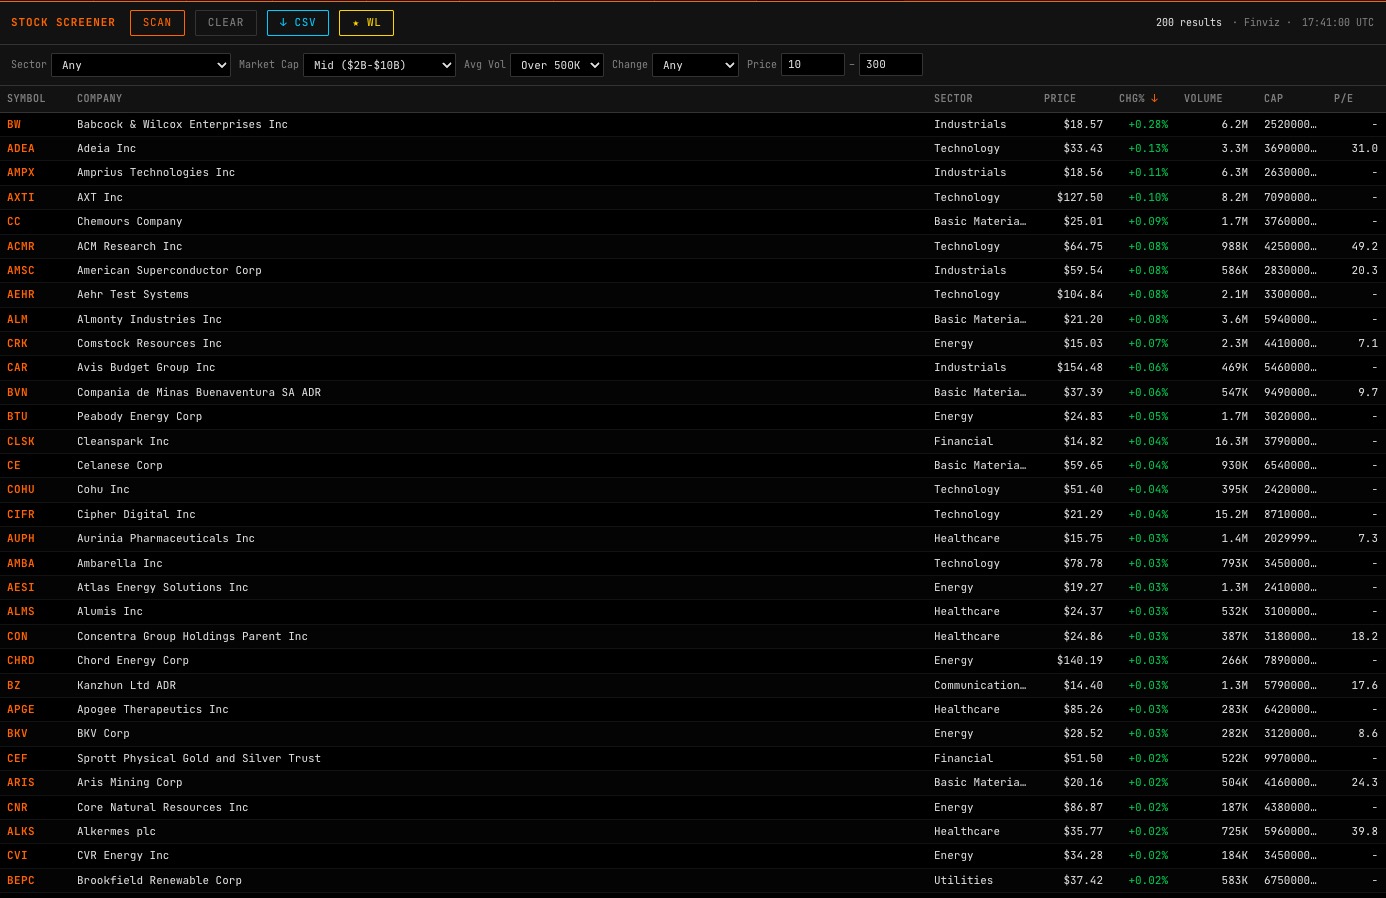Sort by the P/E column header

point(1343,99)
